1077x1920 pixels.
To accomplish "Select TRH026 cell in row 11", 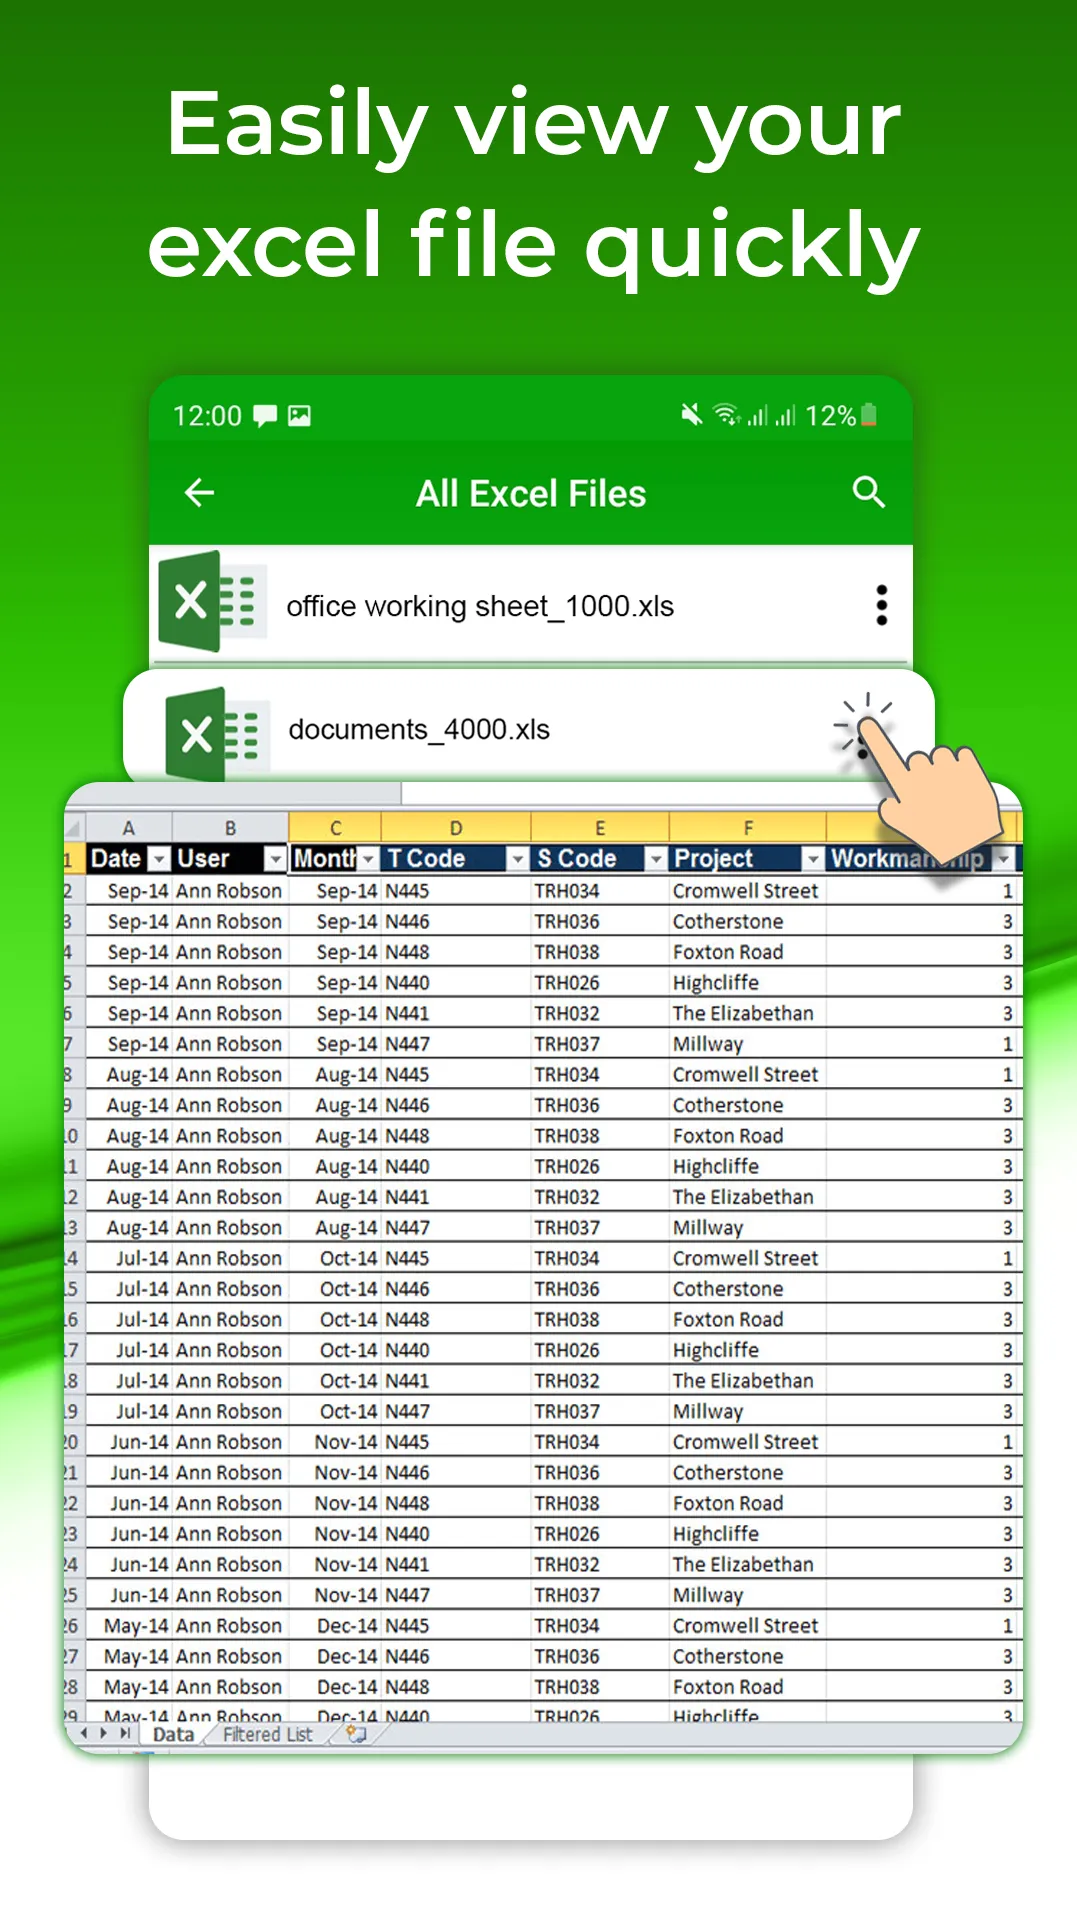I will click(600, 1166).
